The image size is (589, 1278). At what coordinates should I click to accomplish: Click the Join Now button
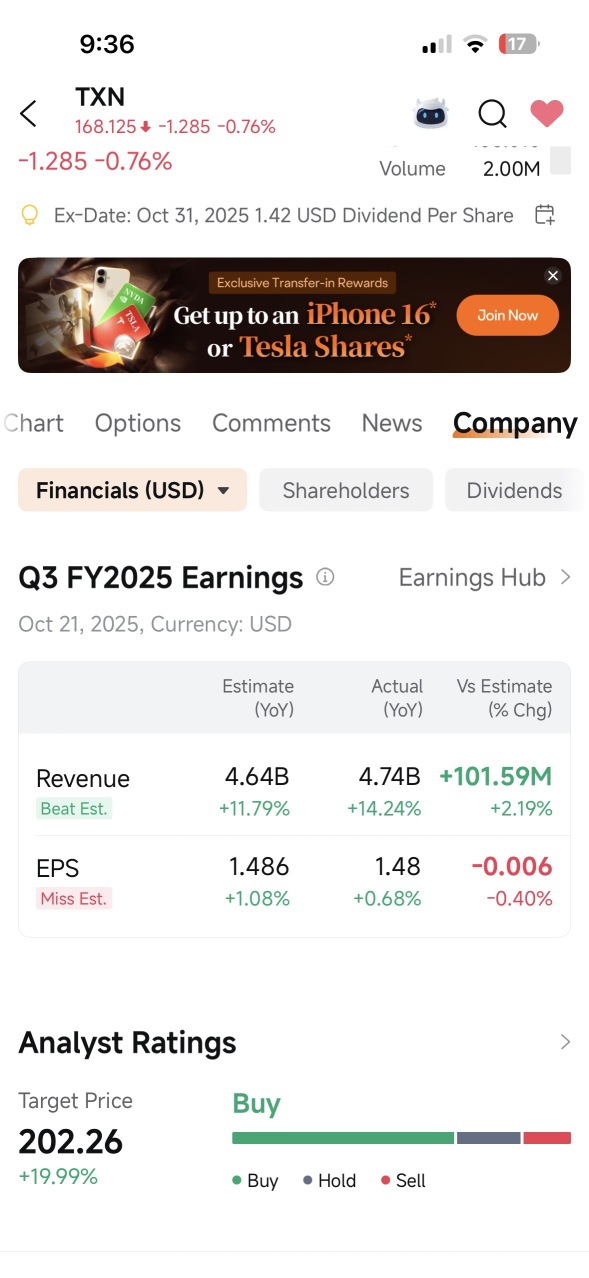[508, 315]
